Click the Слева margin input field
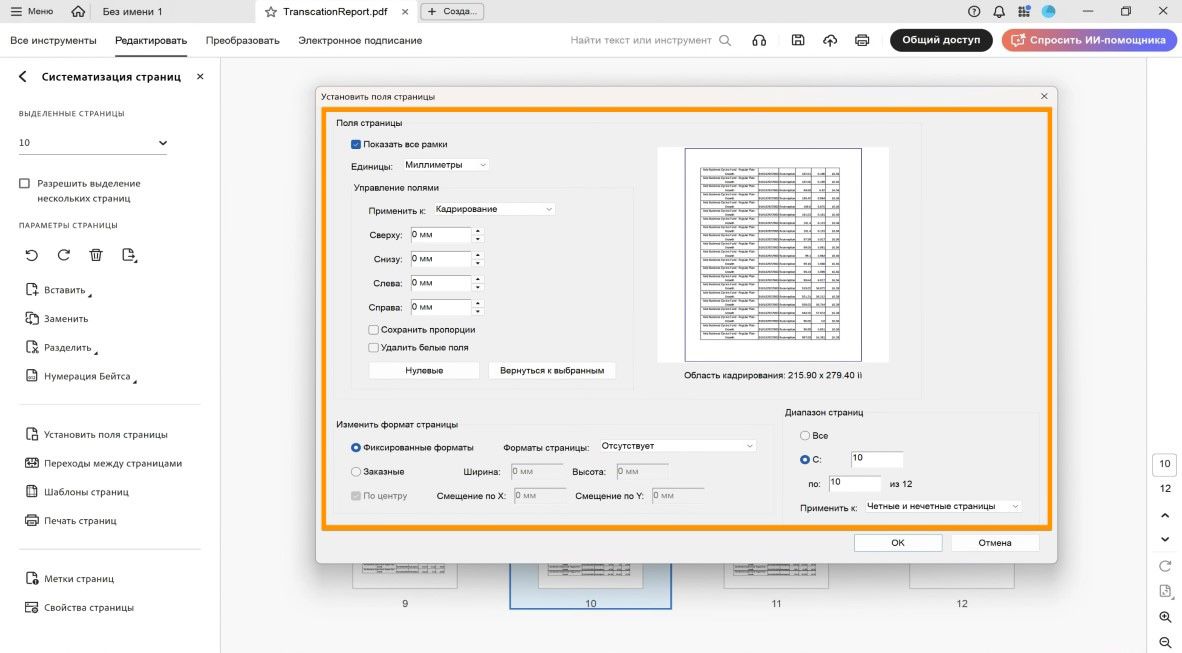1182x653 pixels. pyautogui.click(x=441, y=284)
